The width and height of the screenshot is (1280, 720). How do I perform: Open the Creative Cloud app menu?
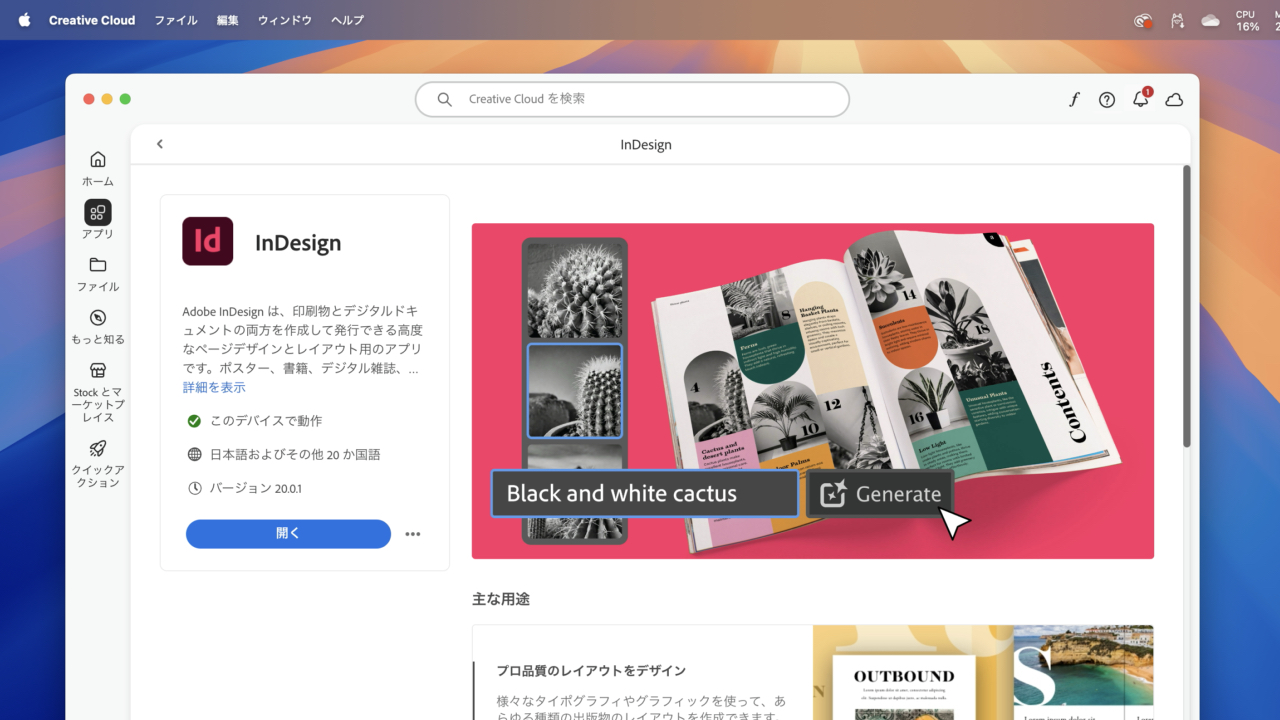[92, 20]
